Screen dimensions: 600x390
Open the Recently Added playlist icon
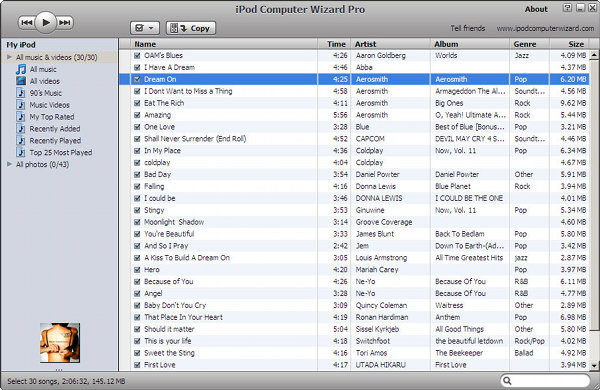pos(21,129)
